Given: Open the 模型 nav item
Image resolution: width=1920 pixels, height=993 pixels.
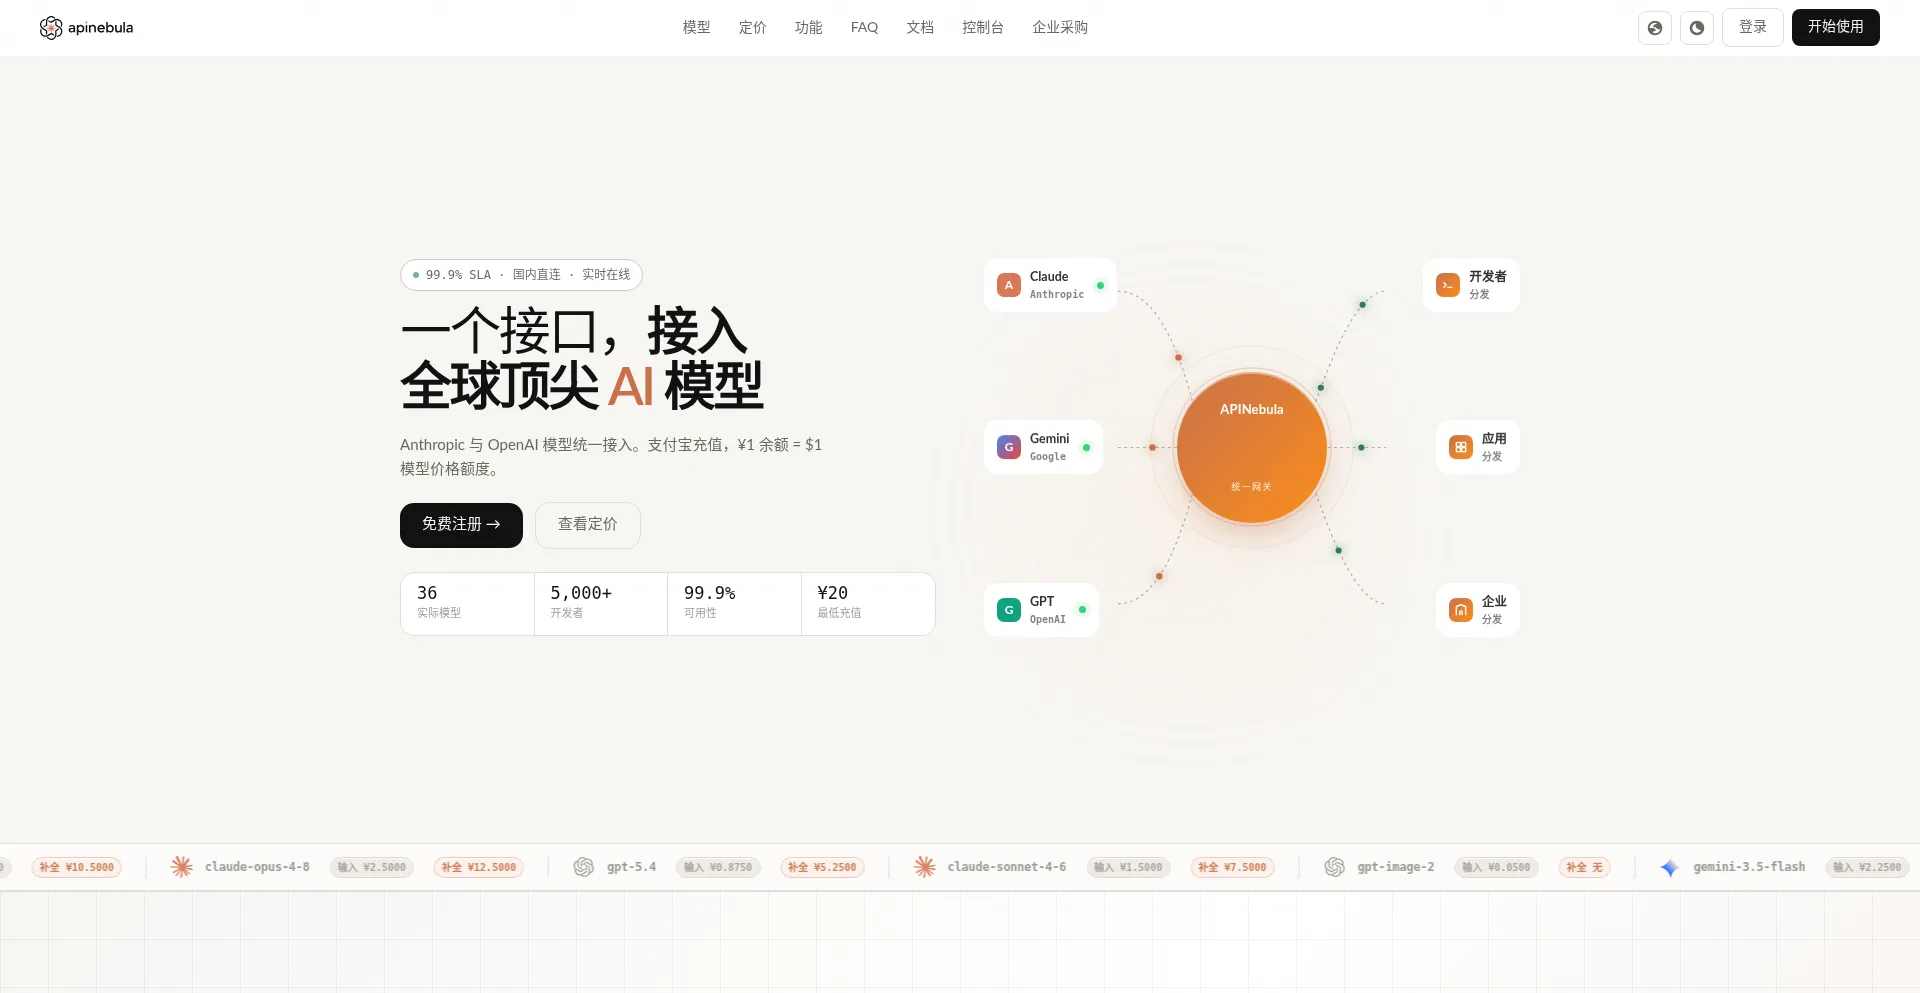Looking at the screenshot, I should pyautogui.click(x=697, y=28).
